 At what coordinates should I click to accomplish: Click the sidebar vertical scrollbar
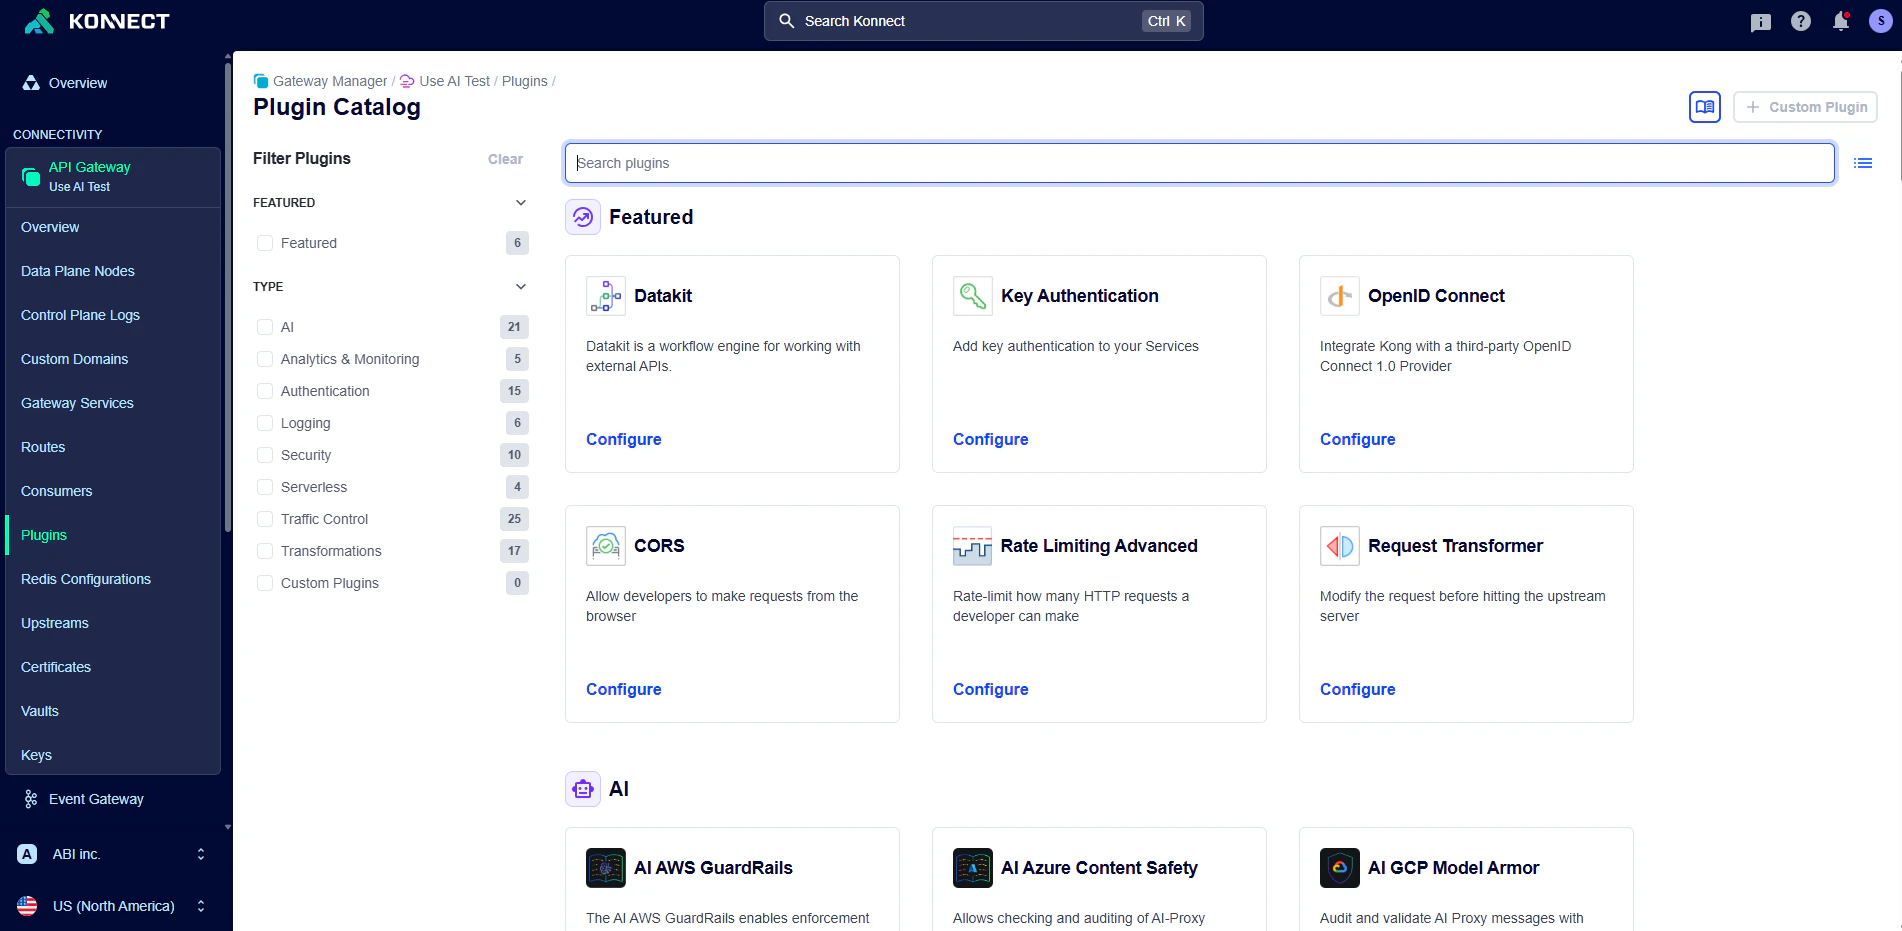pos(228,300)
